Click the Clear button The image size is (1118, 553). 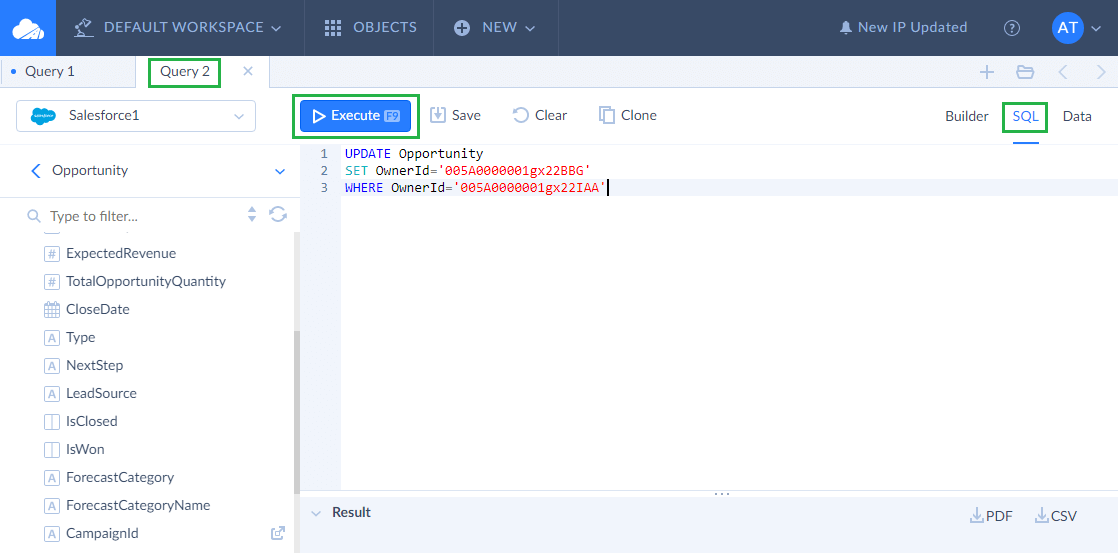pyautogui.click(x=540, y=116)
